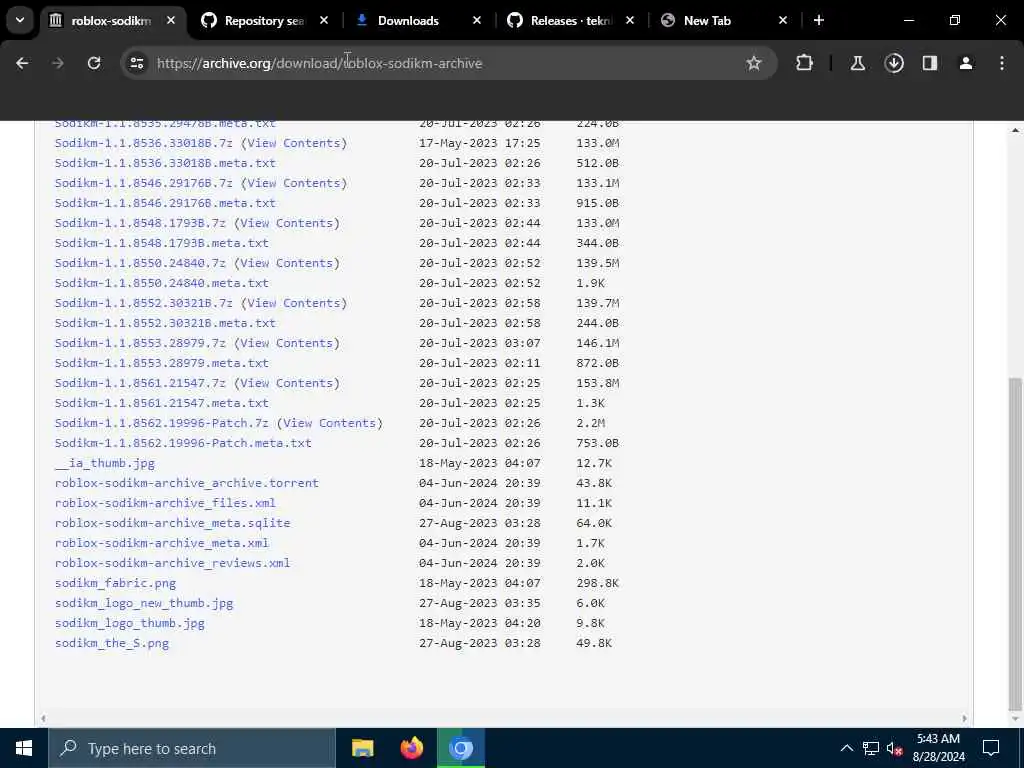The image size is (1024, 768).
Task: View Contents of Sodikm-1.1.8550.24840.7z
Action: pos(287,263)
